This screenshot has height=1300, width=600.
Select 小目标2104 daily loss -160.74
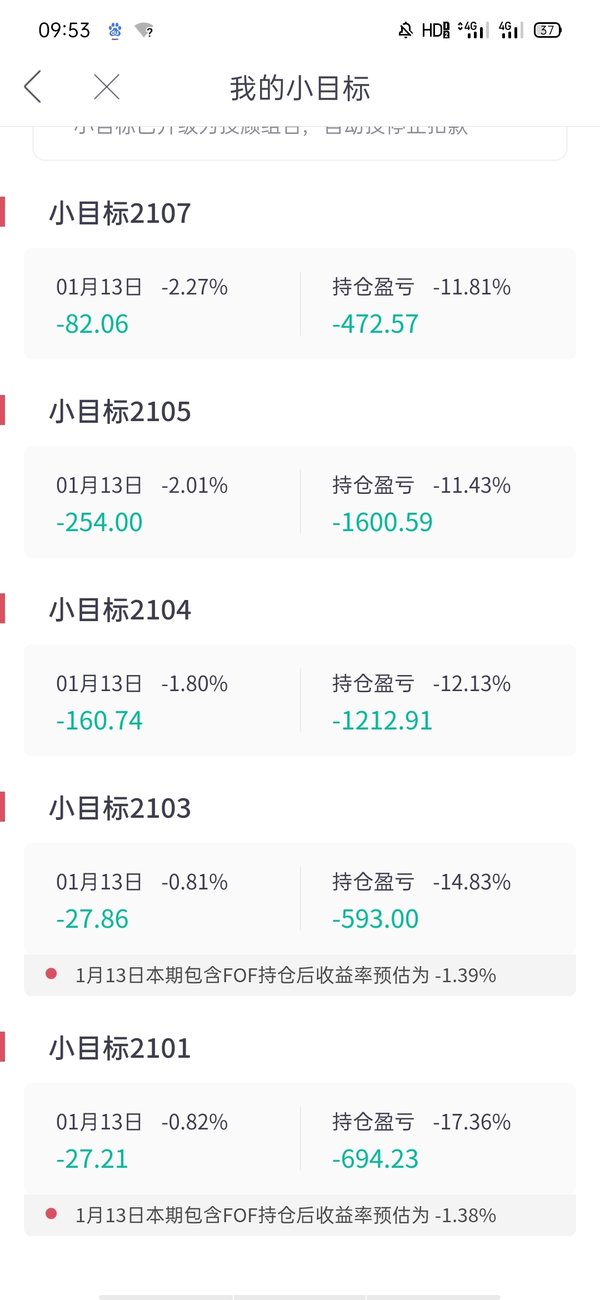click(99, 720)
